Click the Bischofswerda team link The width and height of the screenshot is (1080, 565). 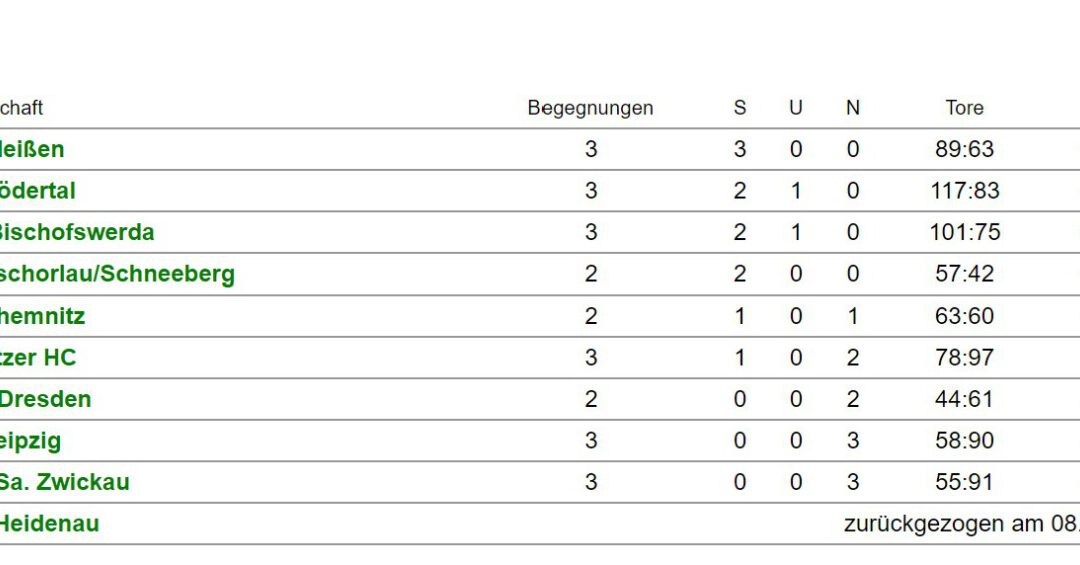click(x=76, y=232)
